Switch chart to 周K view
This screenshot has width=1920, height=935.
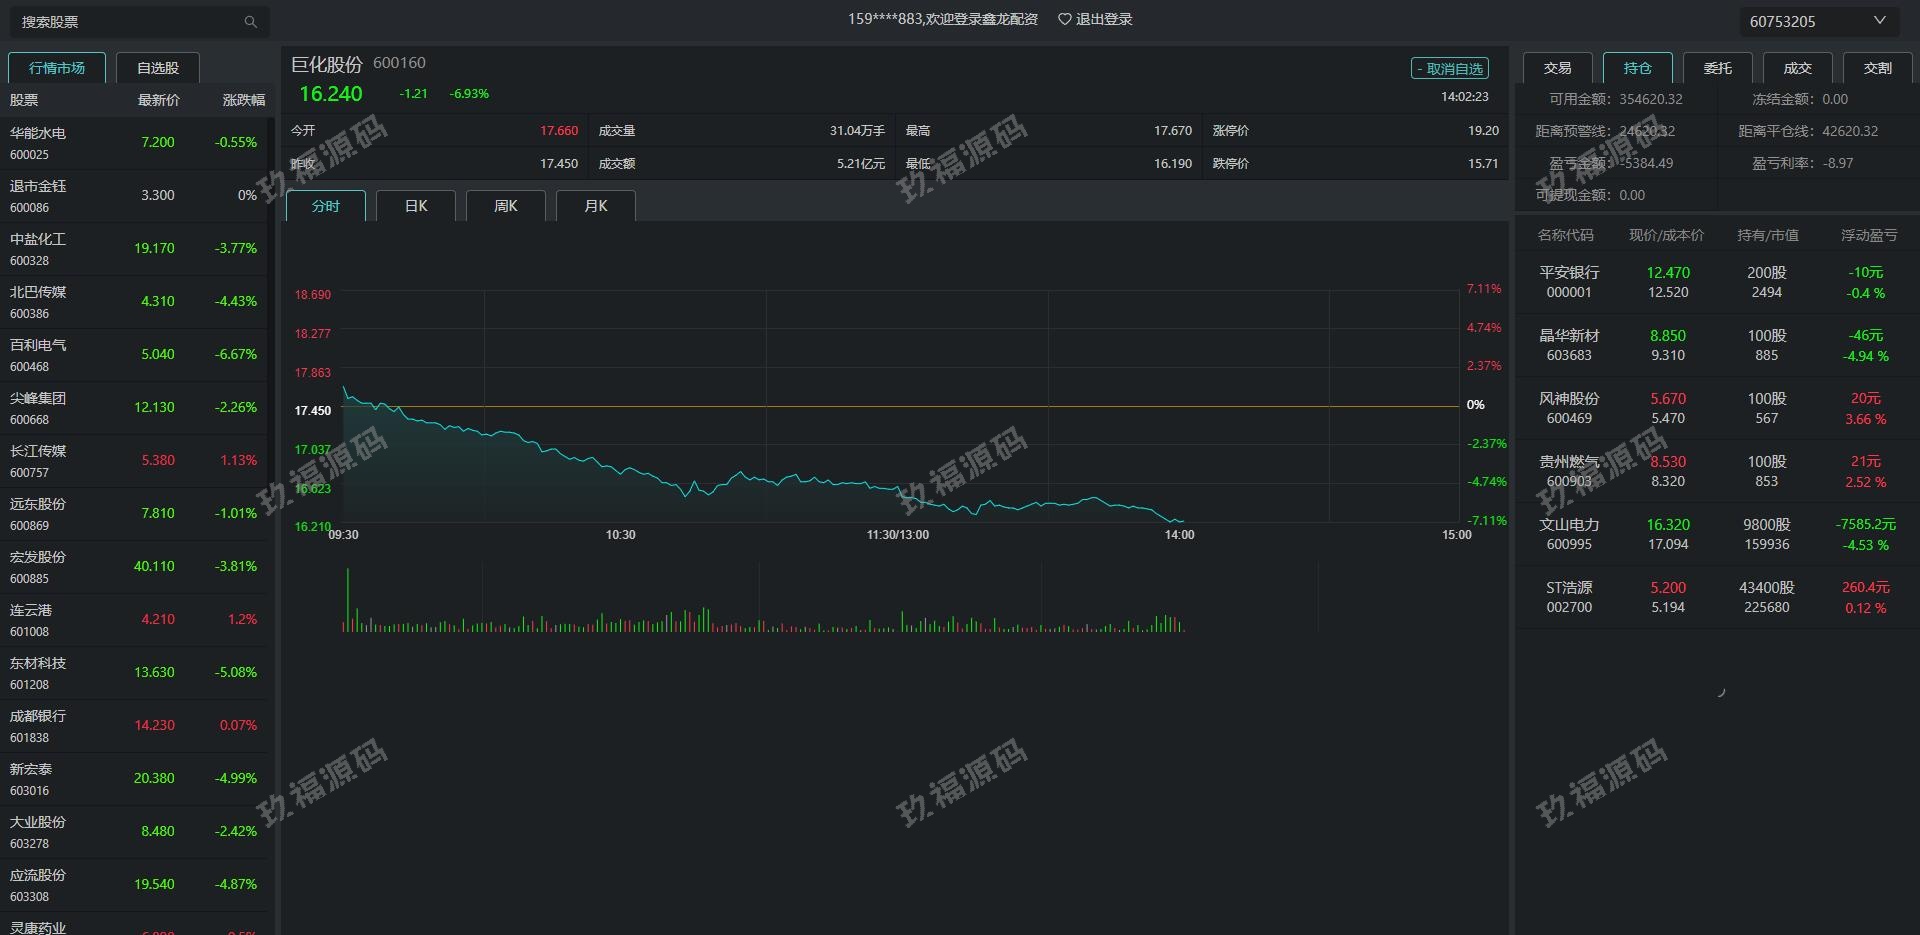(506, 206)
